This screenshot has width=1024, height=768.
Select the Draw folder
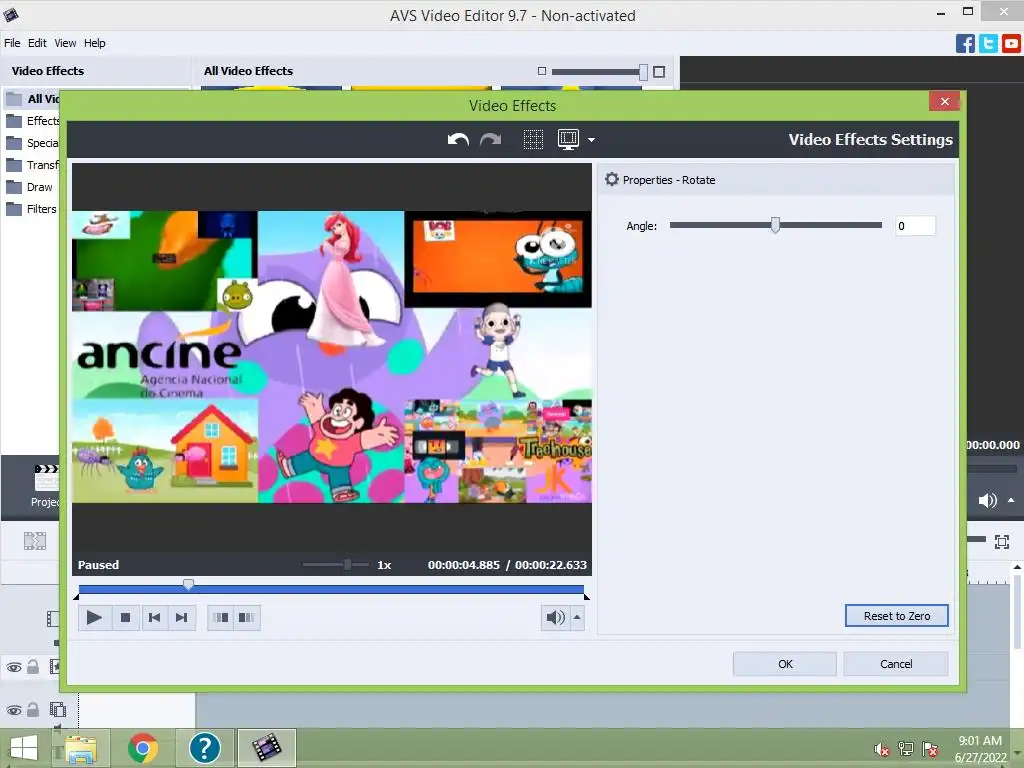pos(29,187)
